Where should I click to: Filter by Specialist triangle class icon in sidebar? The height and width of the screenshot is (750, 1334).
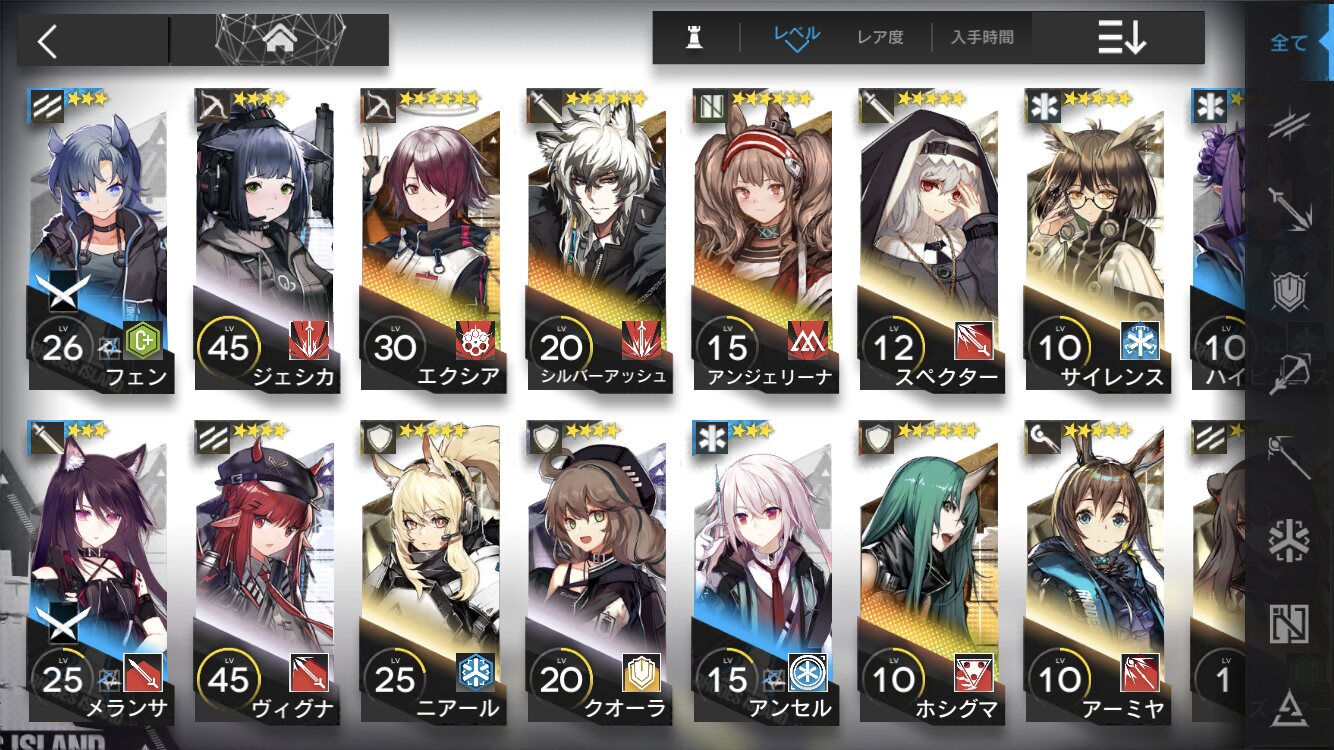[1290, 706]
